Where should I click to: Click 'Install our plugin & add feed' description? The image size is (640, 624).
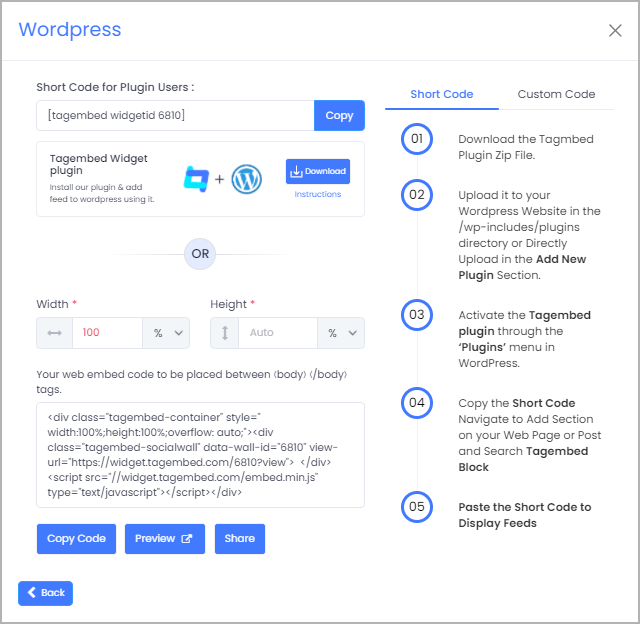102,193
